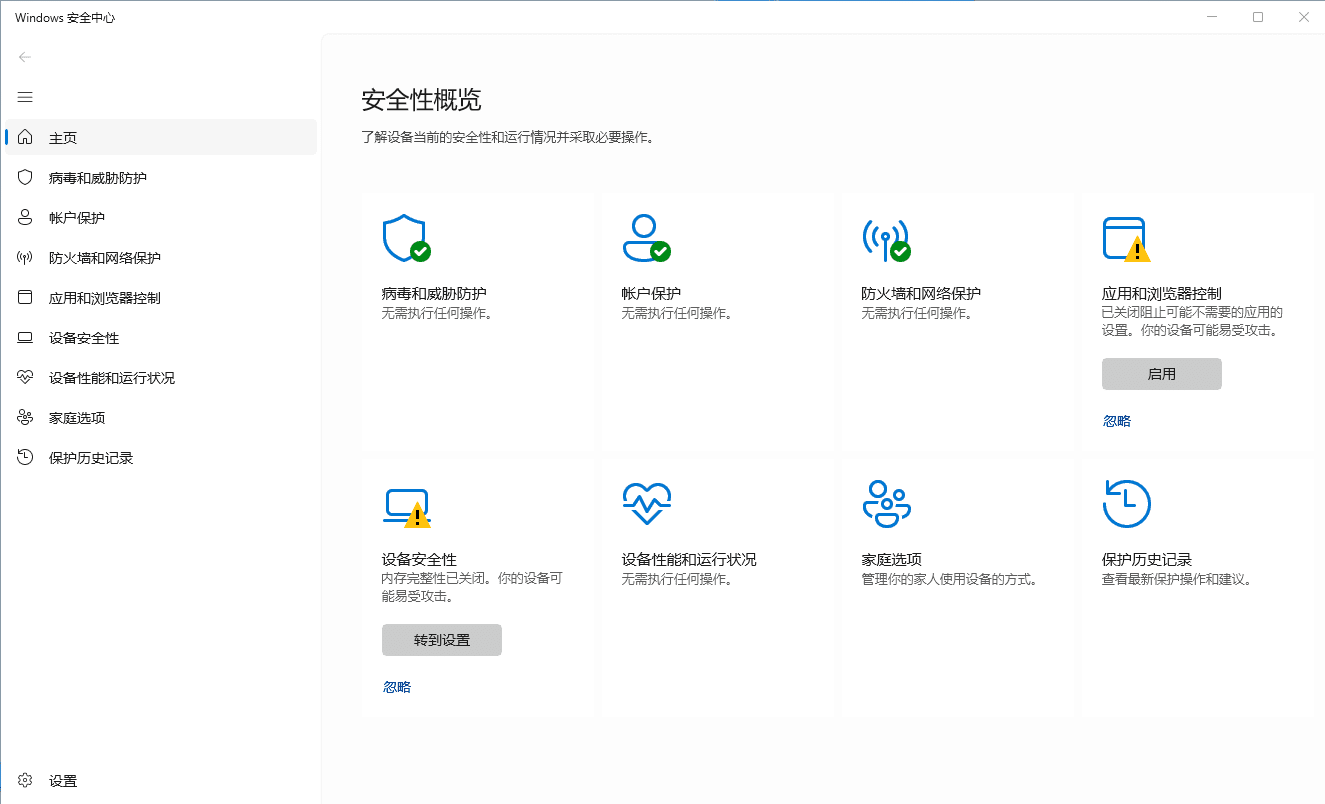Click the 保护历史记录 card title
Image resolution: width=1325 pixels, height=804 pixels.
(1146, 560)
